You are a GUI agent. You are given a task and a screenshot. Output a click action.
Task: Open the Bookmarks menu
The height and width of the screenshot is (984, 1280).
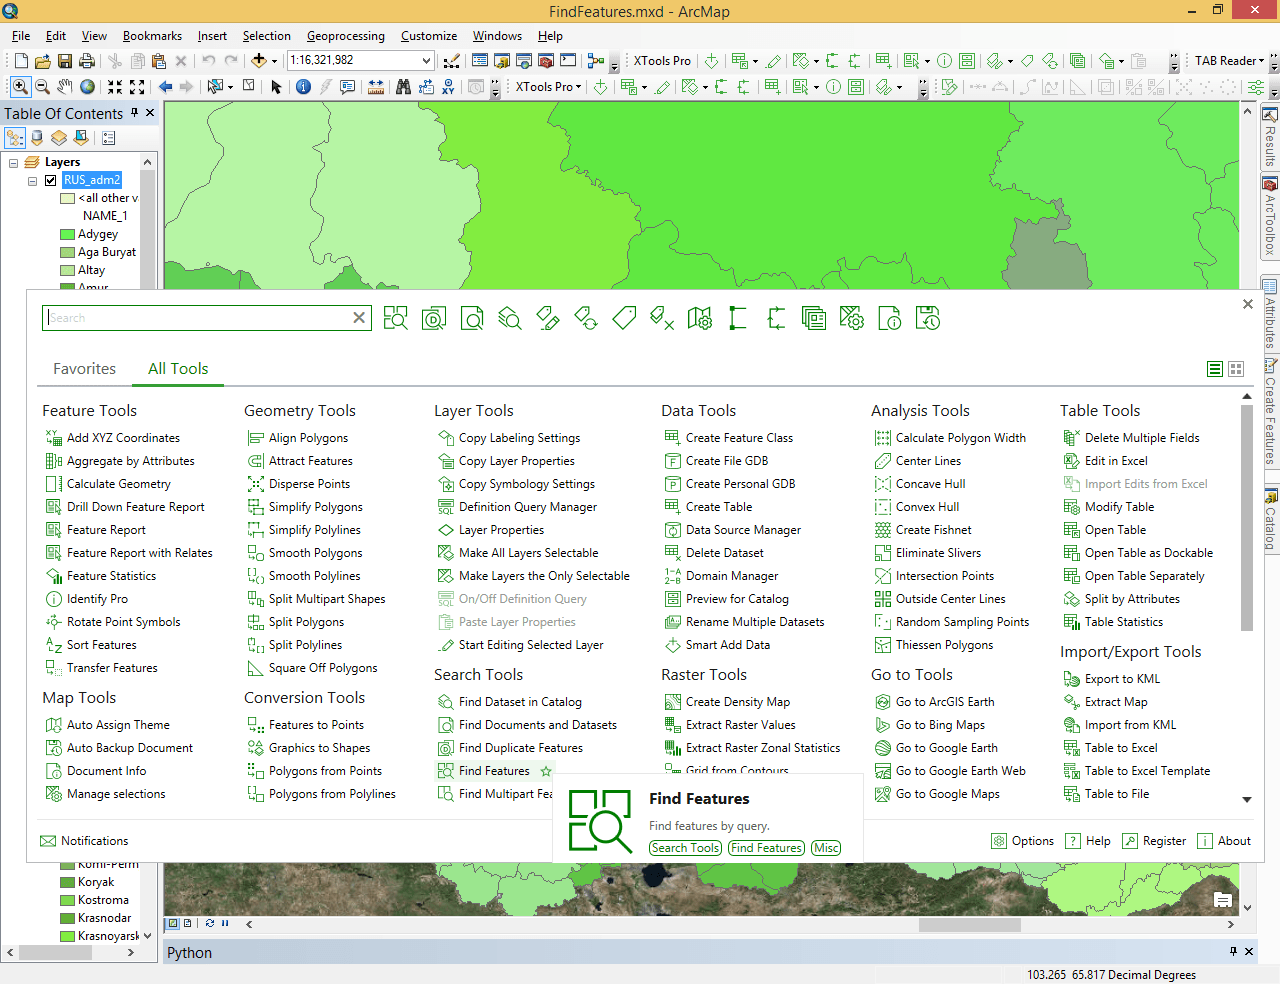(153, 36)
